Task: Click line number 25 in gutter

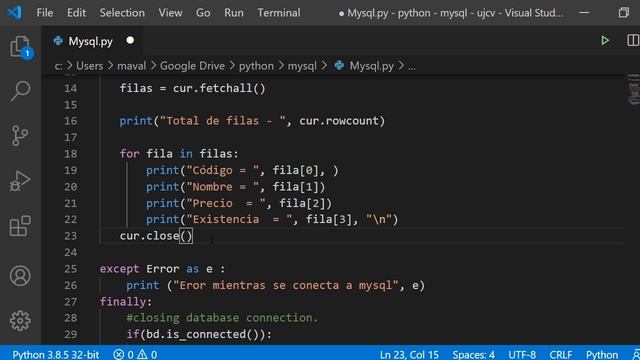Action: pos(71,269)
